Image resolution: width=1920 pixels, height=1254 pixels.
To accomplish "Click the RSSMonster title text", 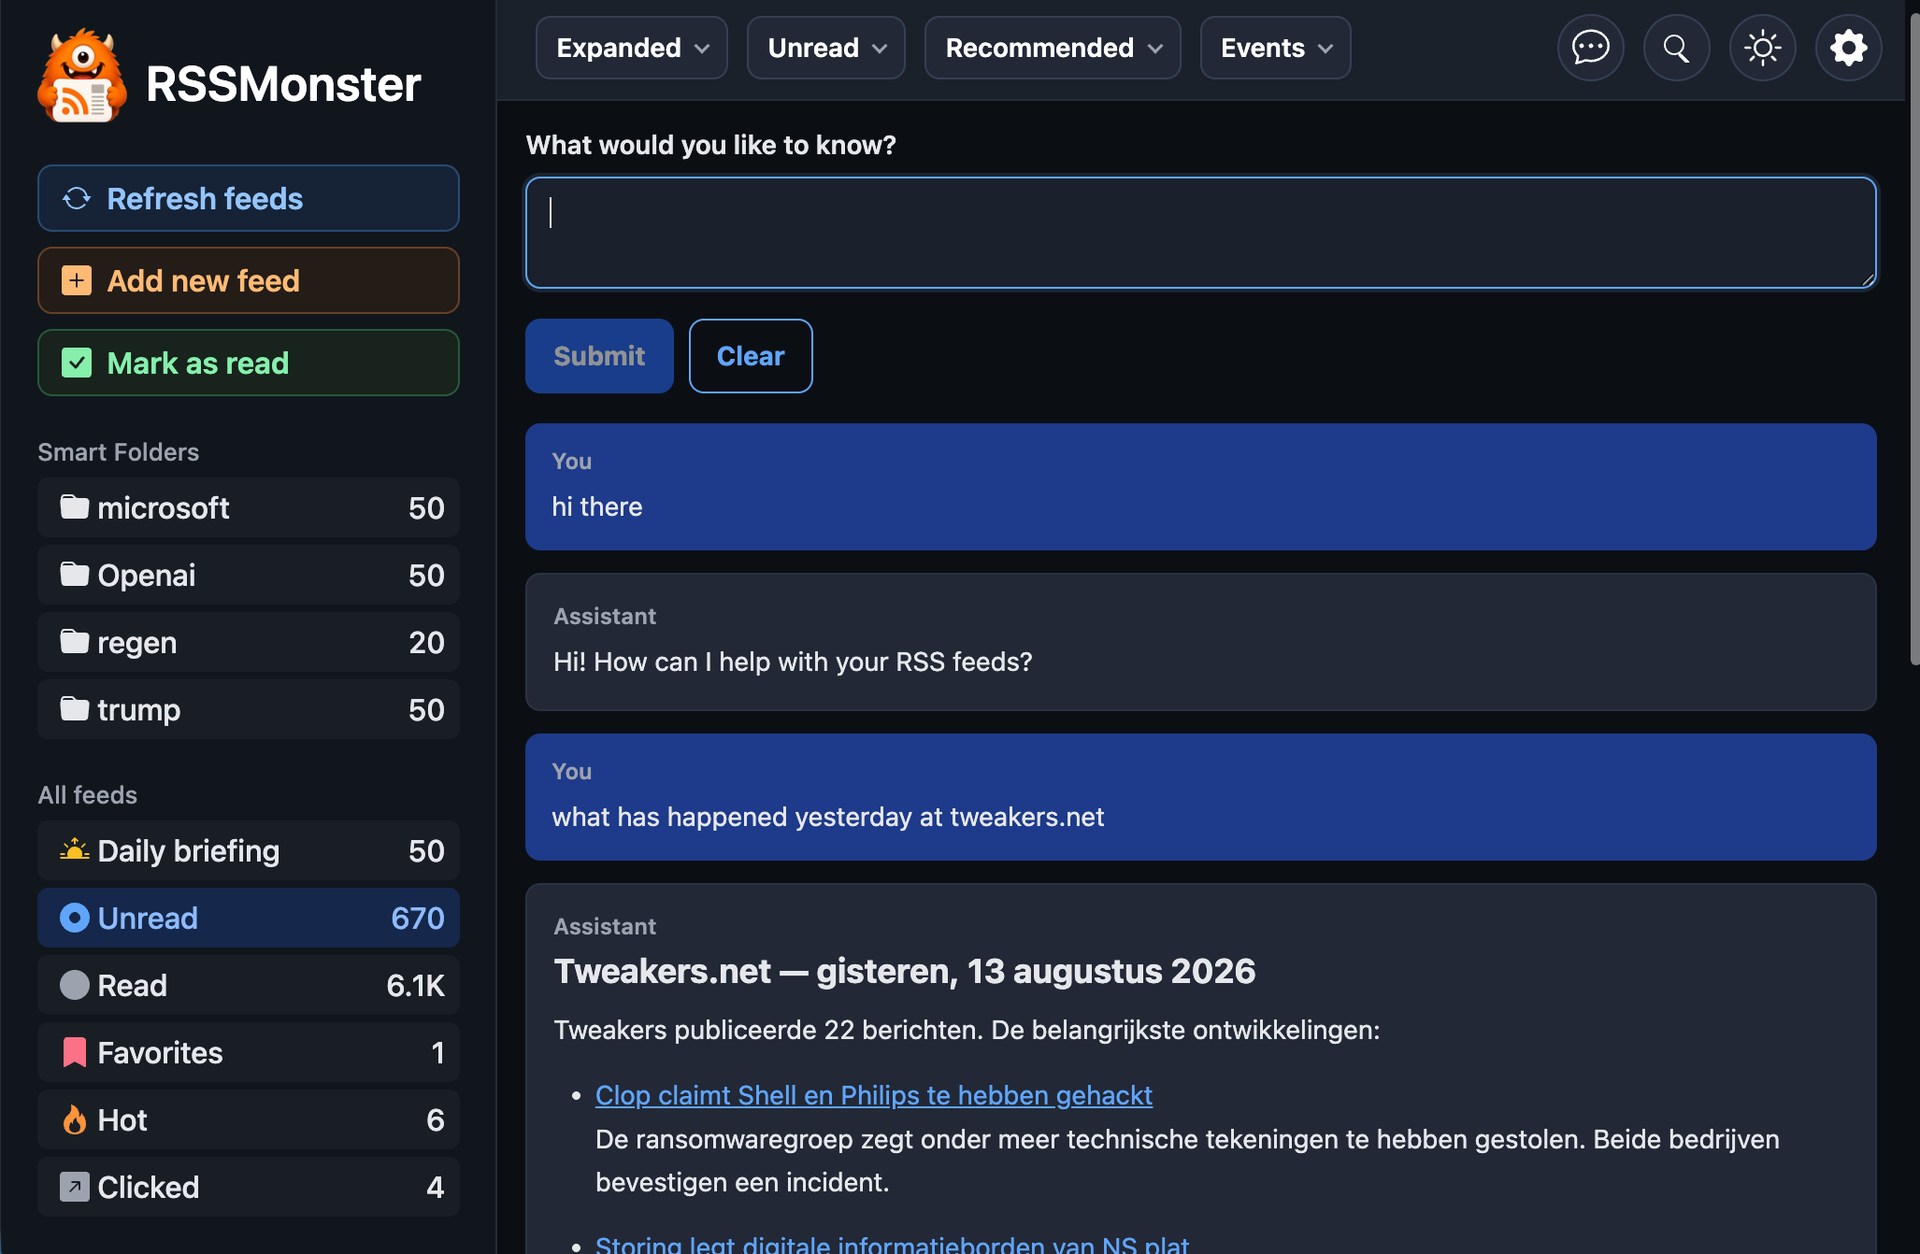I will click(283, 84).
